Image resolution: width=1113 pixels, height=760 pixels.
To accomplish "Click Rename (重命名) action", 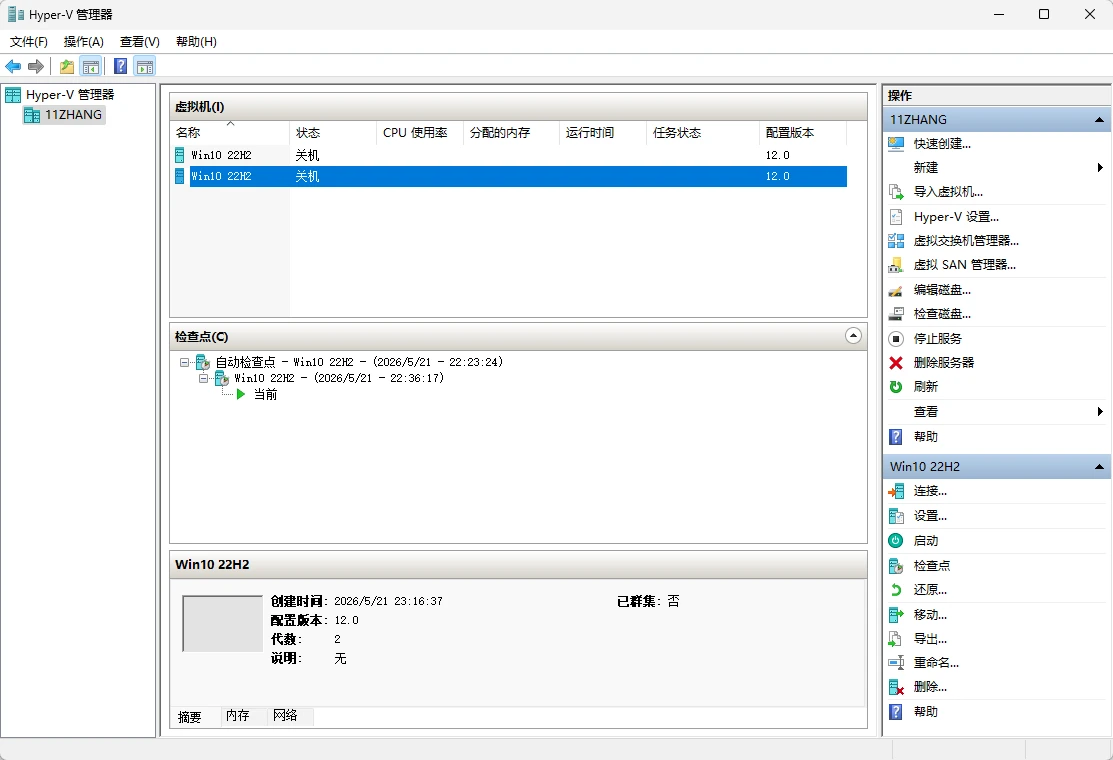I will point(936,663).
